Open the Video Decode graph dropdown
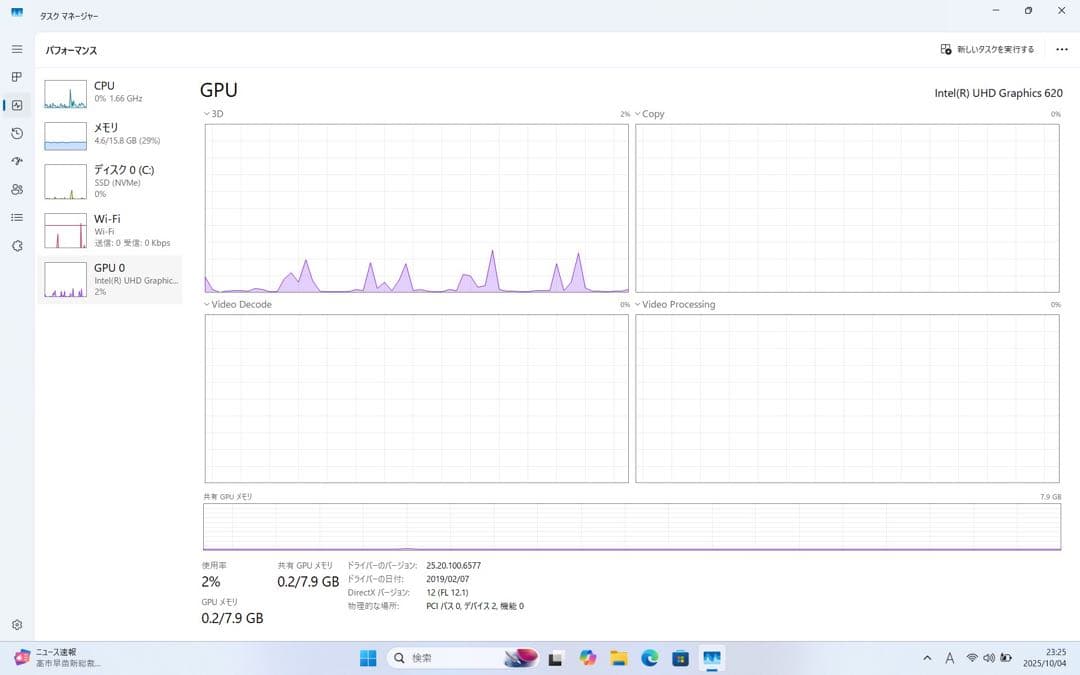Viewport: 1080px width, 675px height. point(205,304)
